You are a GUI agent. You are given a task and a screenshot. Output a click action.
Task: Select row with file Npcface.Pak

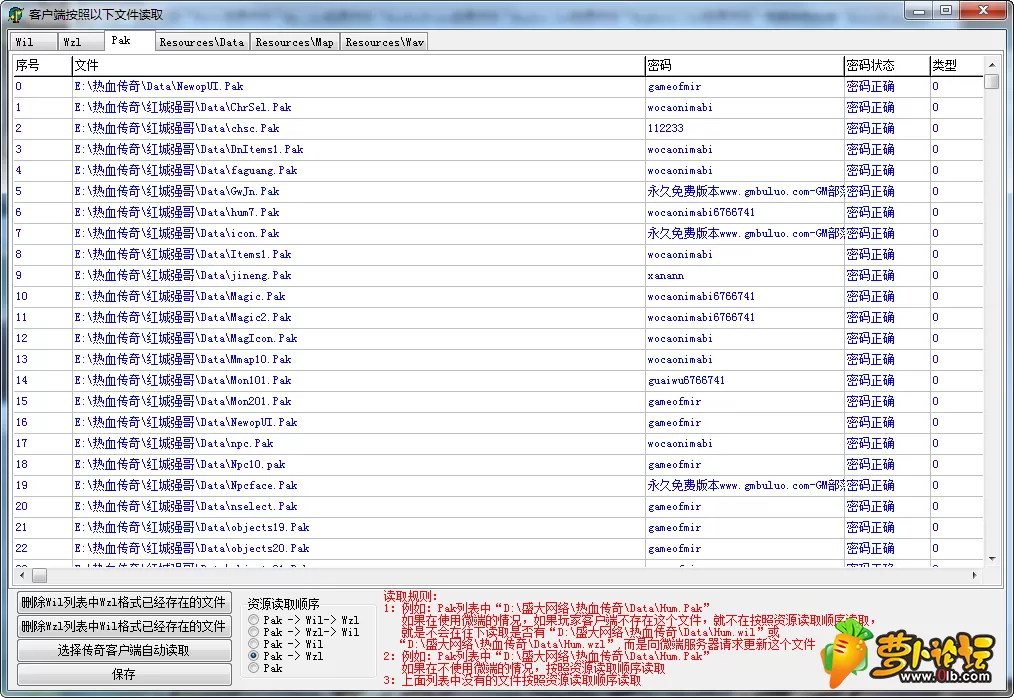tap(498, 486)
